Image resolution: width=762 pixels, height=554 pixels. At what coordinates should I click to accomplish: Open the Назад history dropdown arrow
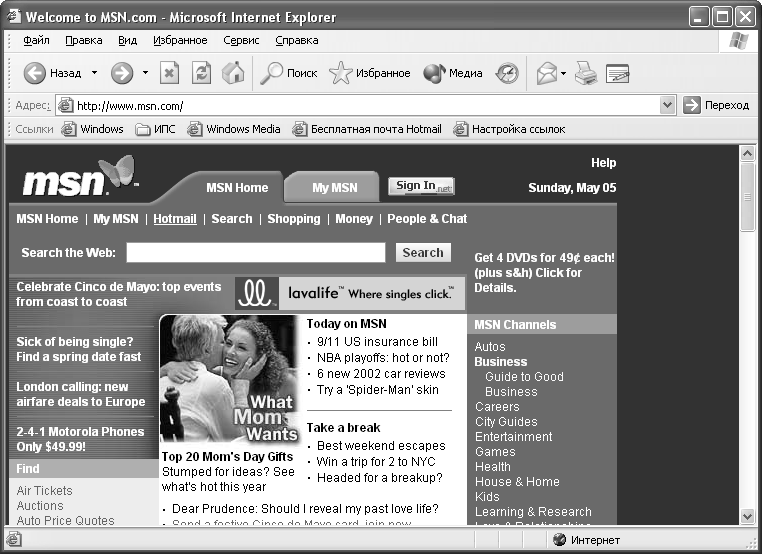pos(94,73)
